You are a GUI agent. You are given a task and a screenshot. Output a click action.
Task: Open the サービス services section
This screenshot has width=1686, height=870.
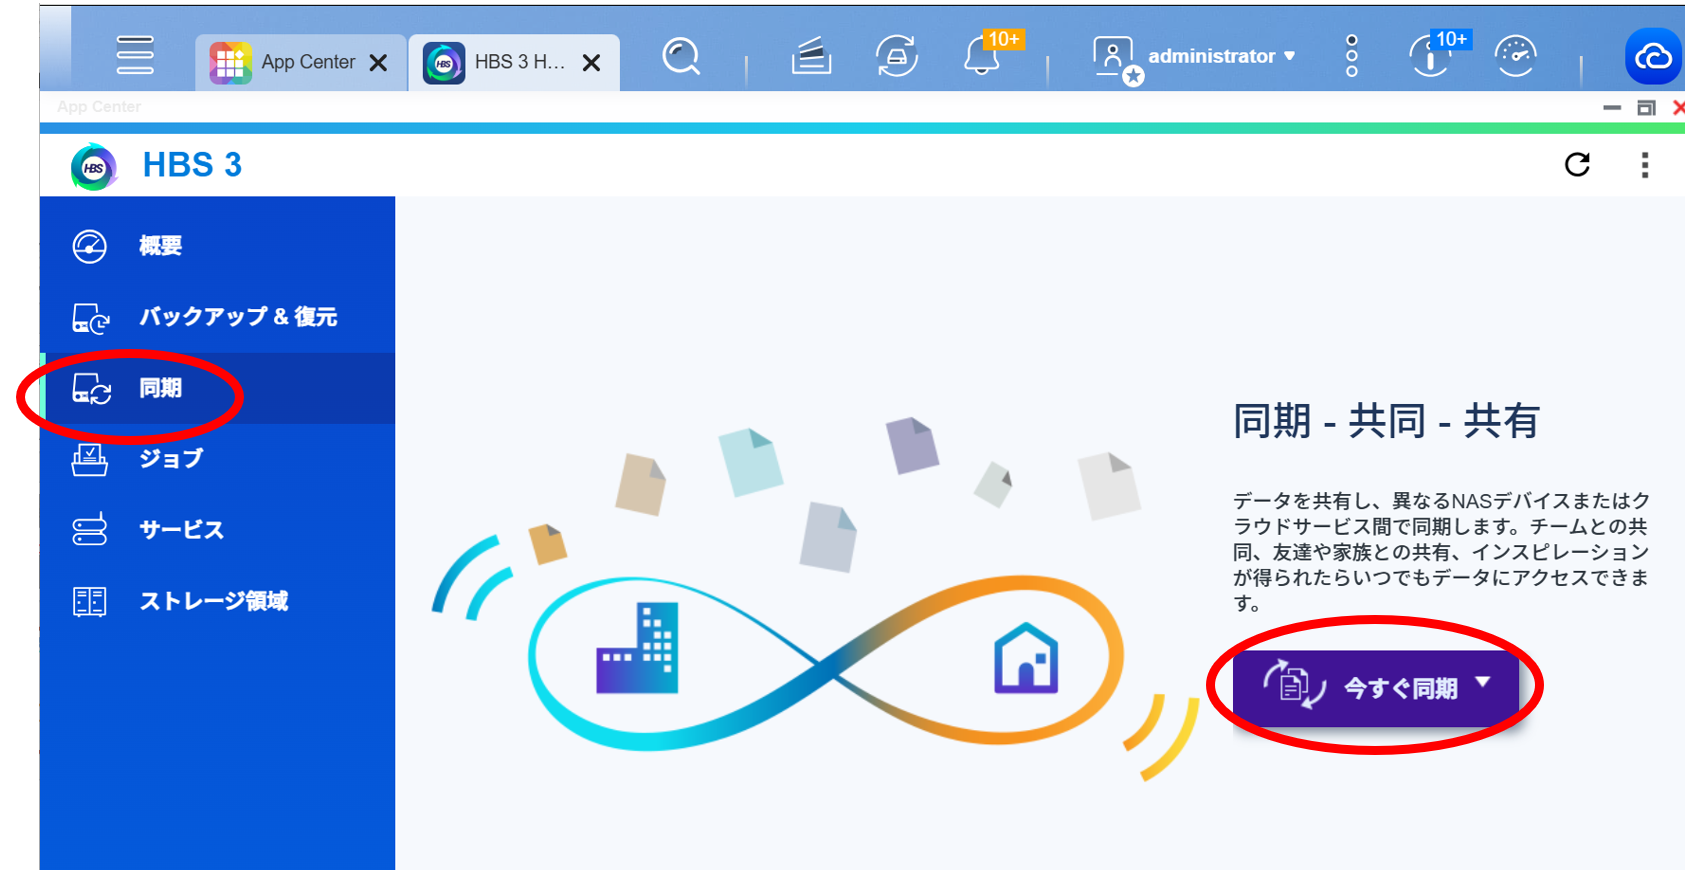[x=218, y=530]
